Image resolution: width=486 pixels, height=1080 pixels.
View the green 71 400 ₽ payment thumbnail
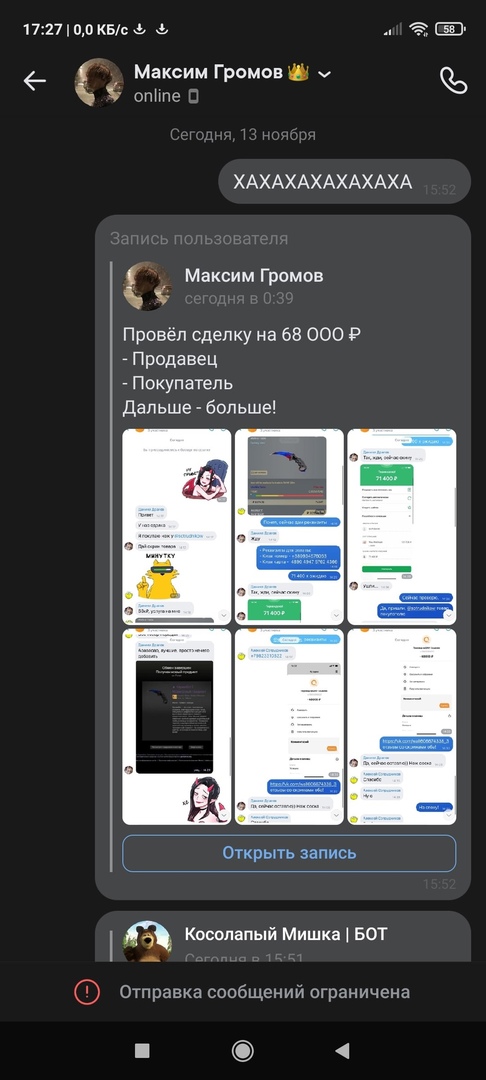[401, 526]
